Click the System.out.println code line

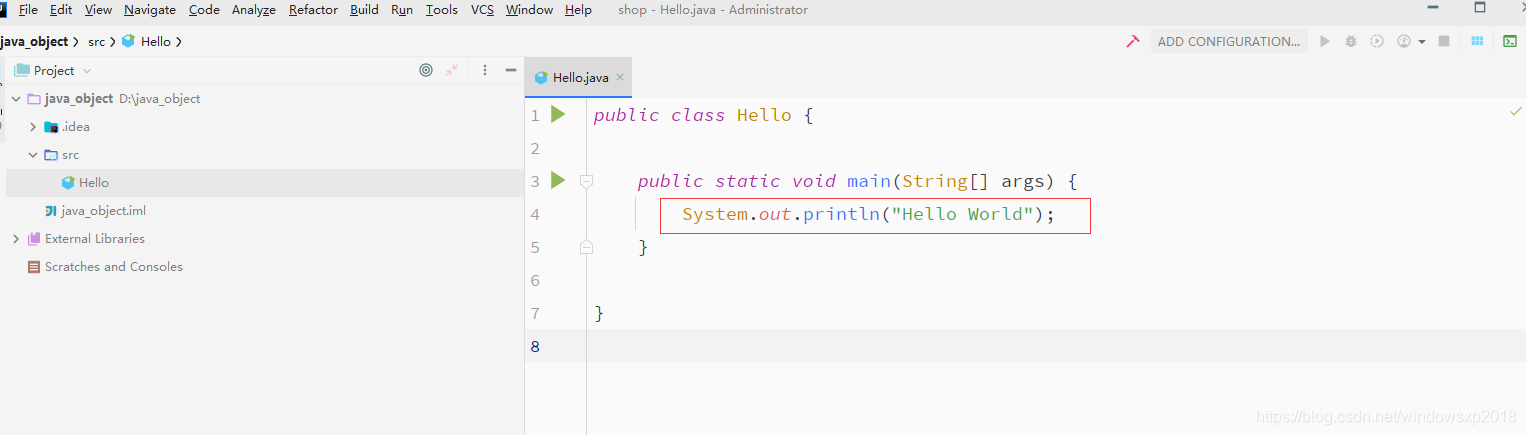tap(869, 214)
